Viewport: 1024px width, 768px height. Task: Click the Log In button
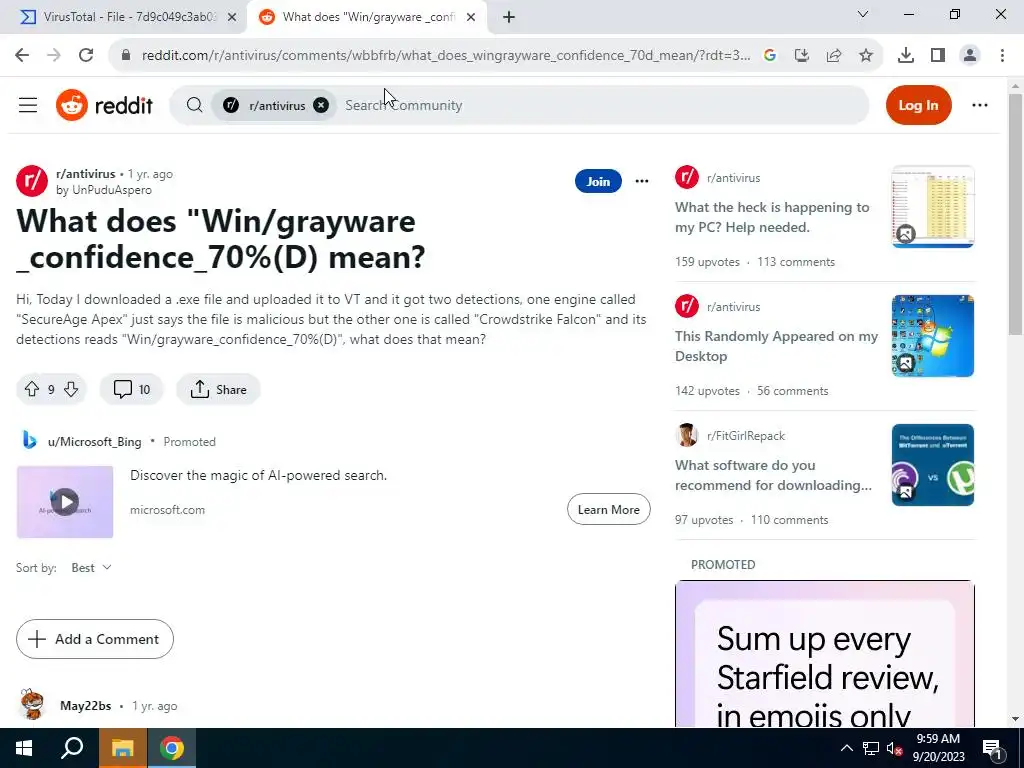918,105
